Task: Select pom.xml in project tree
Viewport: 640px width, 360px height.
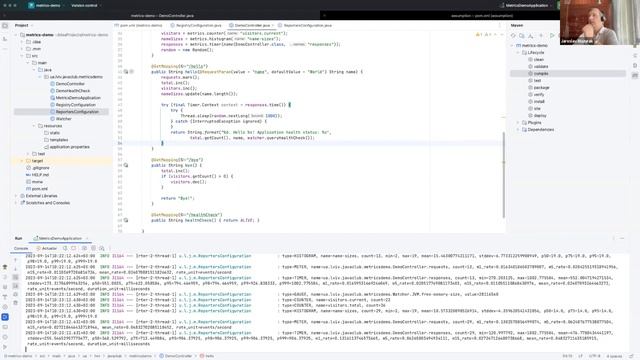Action: point(39,189)
